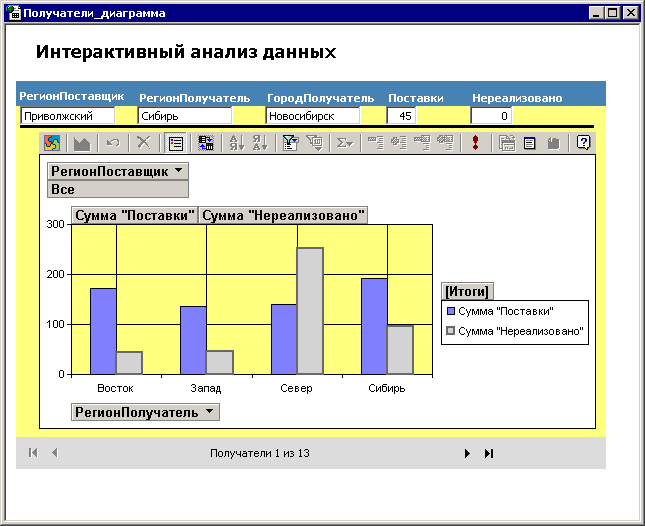Click the Нереализовано column header label

(517, 98)
